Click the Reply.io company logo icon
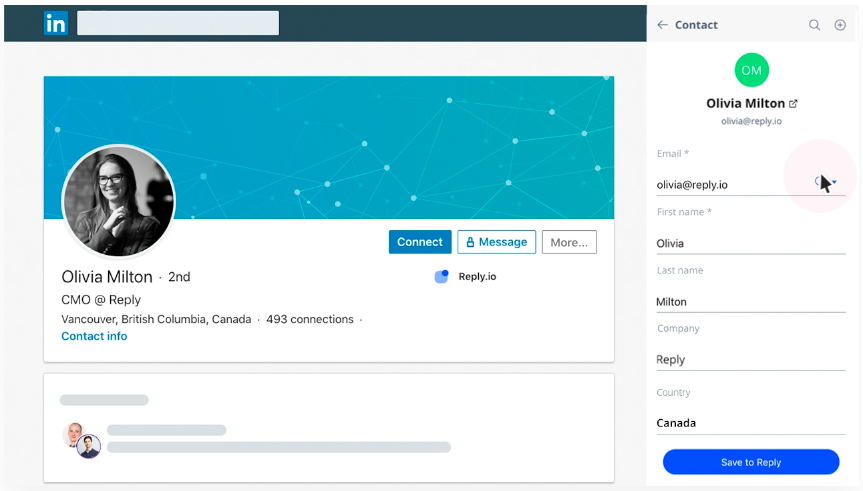Viewport: 863px width, 491px height. [x=441, y=276]
